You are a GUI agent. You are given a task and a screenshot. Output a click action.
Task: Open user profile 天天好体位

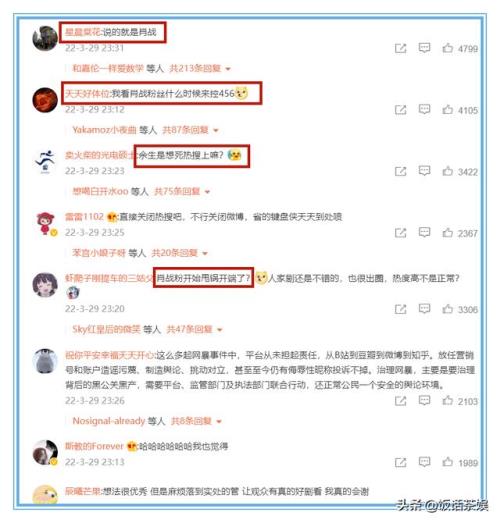click(x=87, y=94)
